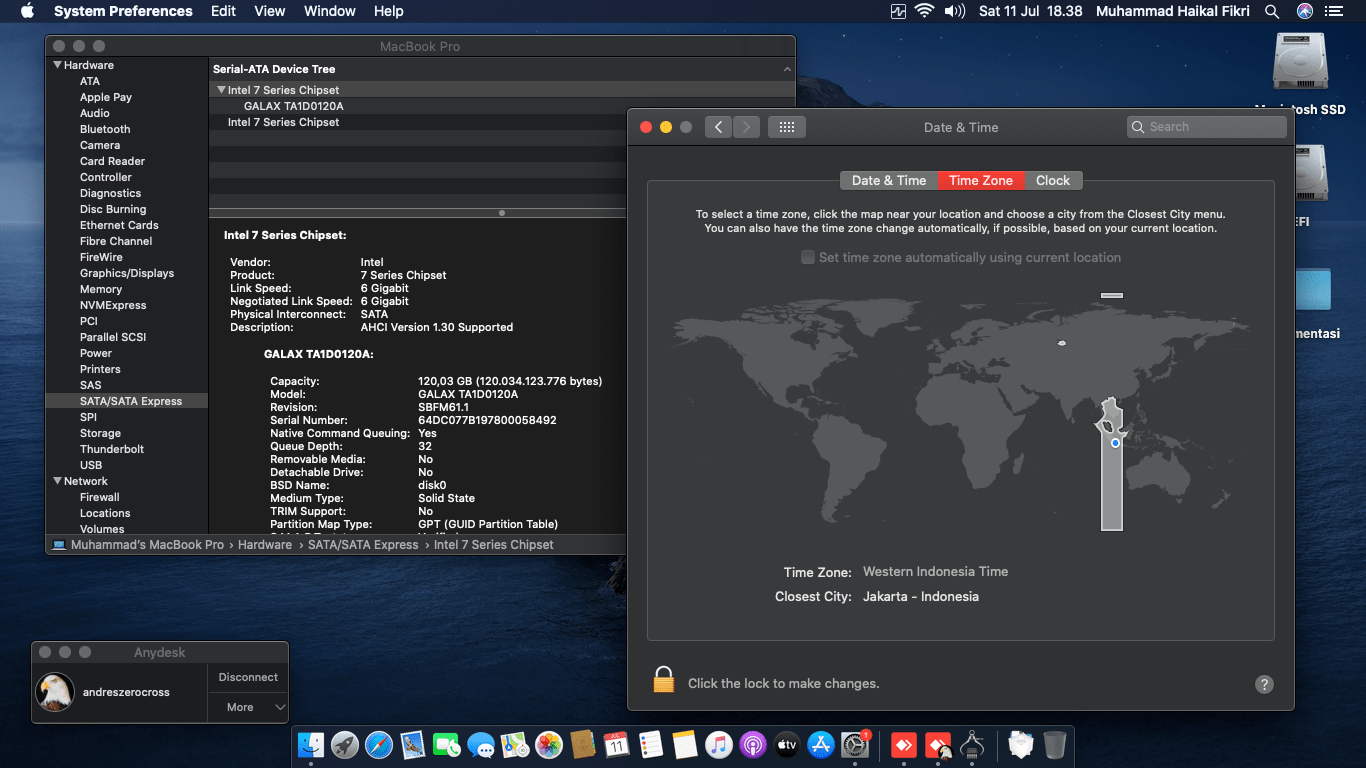This screenshot has width=1366, height=768.
Task: Open the Apple menu
Action: 27,11
